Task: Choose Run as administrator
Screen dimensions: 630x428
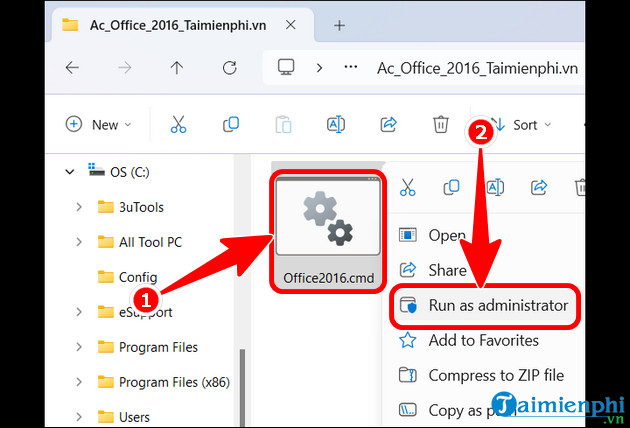Action: [485, 305]
